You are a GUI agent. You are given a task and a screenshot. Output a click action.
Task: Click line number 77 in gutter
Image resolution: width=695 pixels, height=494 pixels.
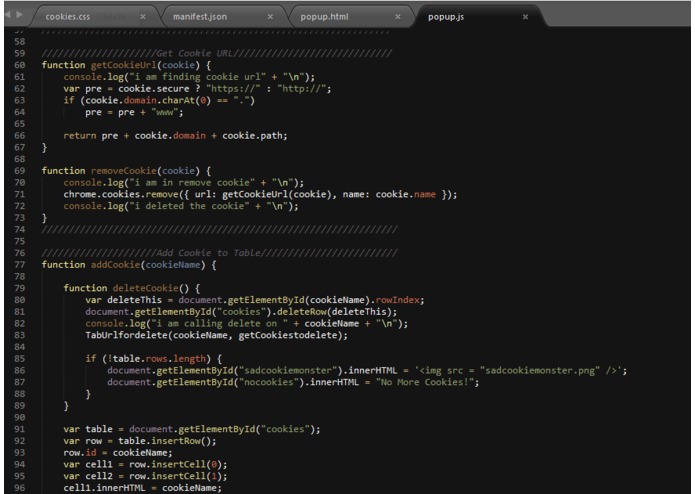coord(20,265)
